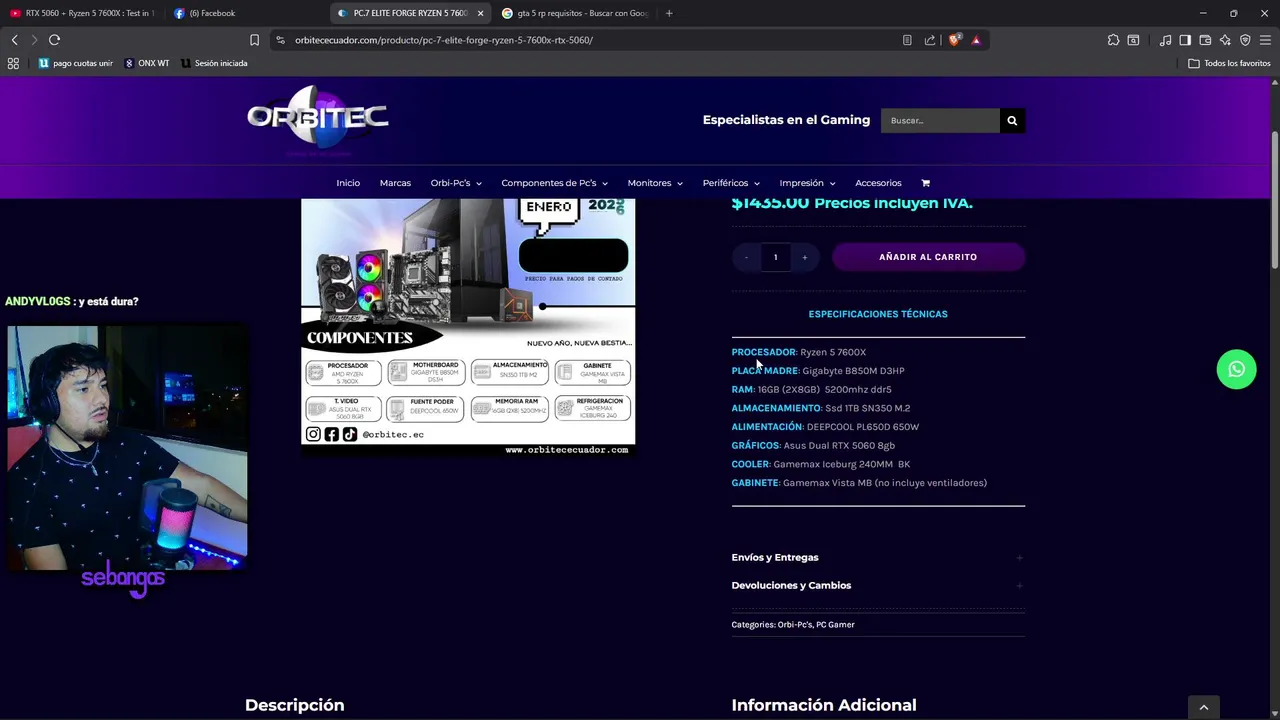
Task: Increase quantity with the plus button
Action: [804, 257]
